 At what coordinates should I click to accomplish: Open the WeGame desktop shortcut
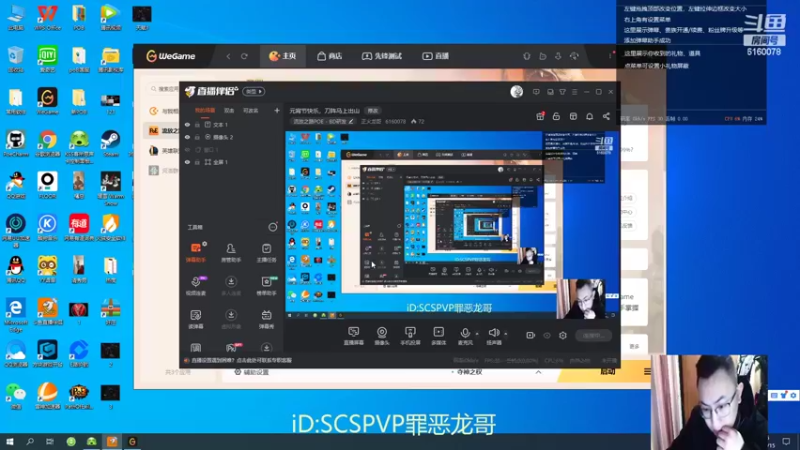(x=47, y=101)
